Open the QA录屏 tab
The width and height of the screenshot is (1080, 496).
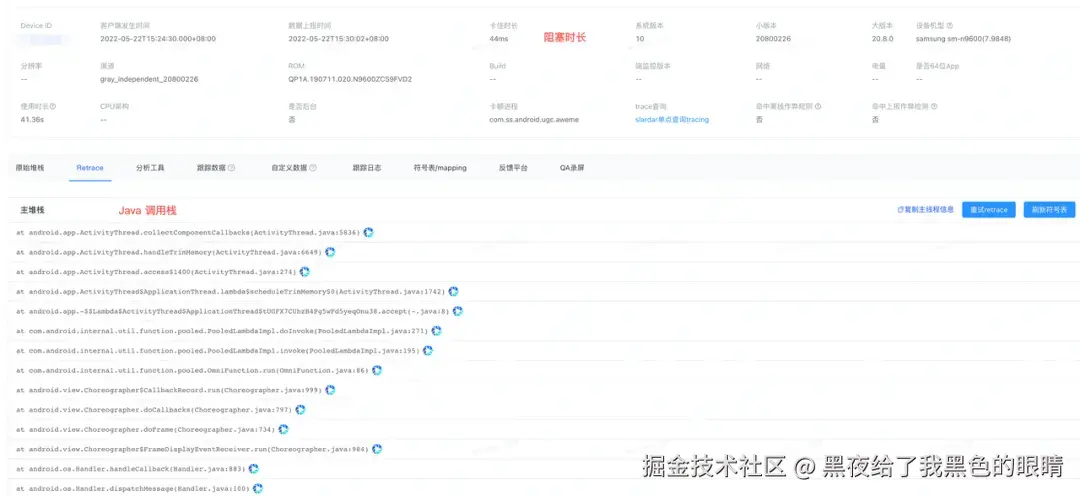coord(572,167)
